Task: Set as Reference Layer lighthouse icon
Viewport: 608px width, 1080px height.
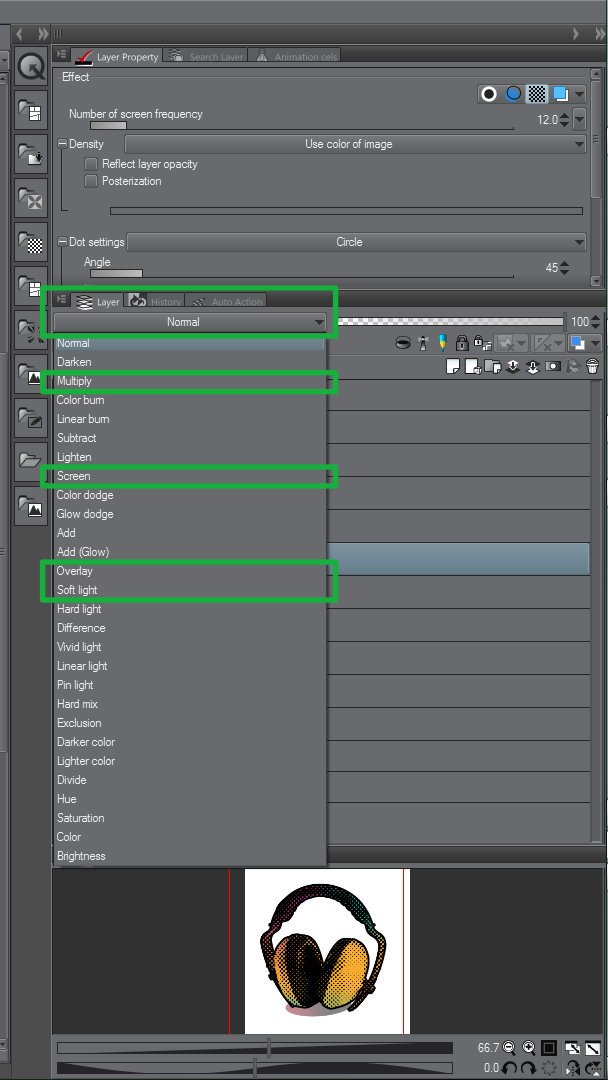Action: pos(423,342)
